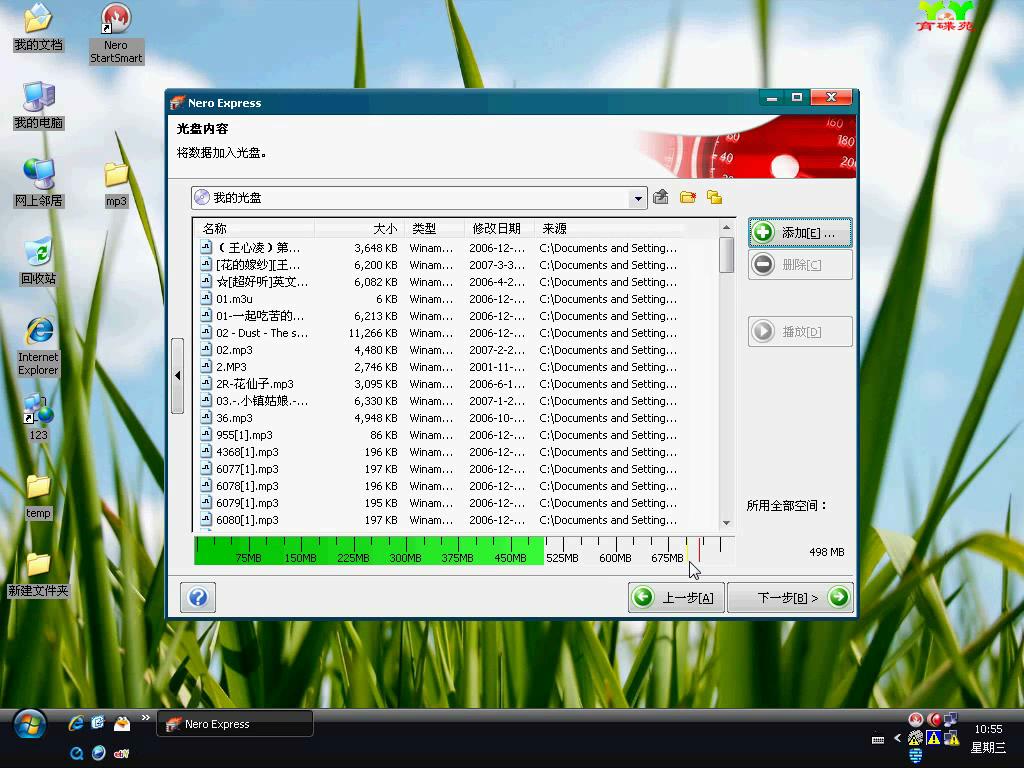Open the My Disc dropdown arrow
The width and height of the screenshot is (1024, 768).
[x=637, y=198]
